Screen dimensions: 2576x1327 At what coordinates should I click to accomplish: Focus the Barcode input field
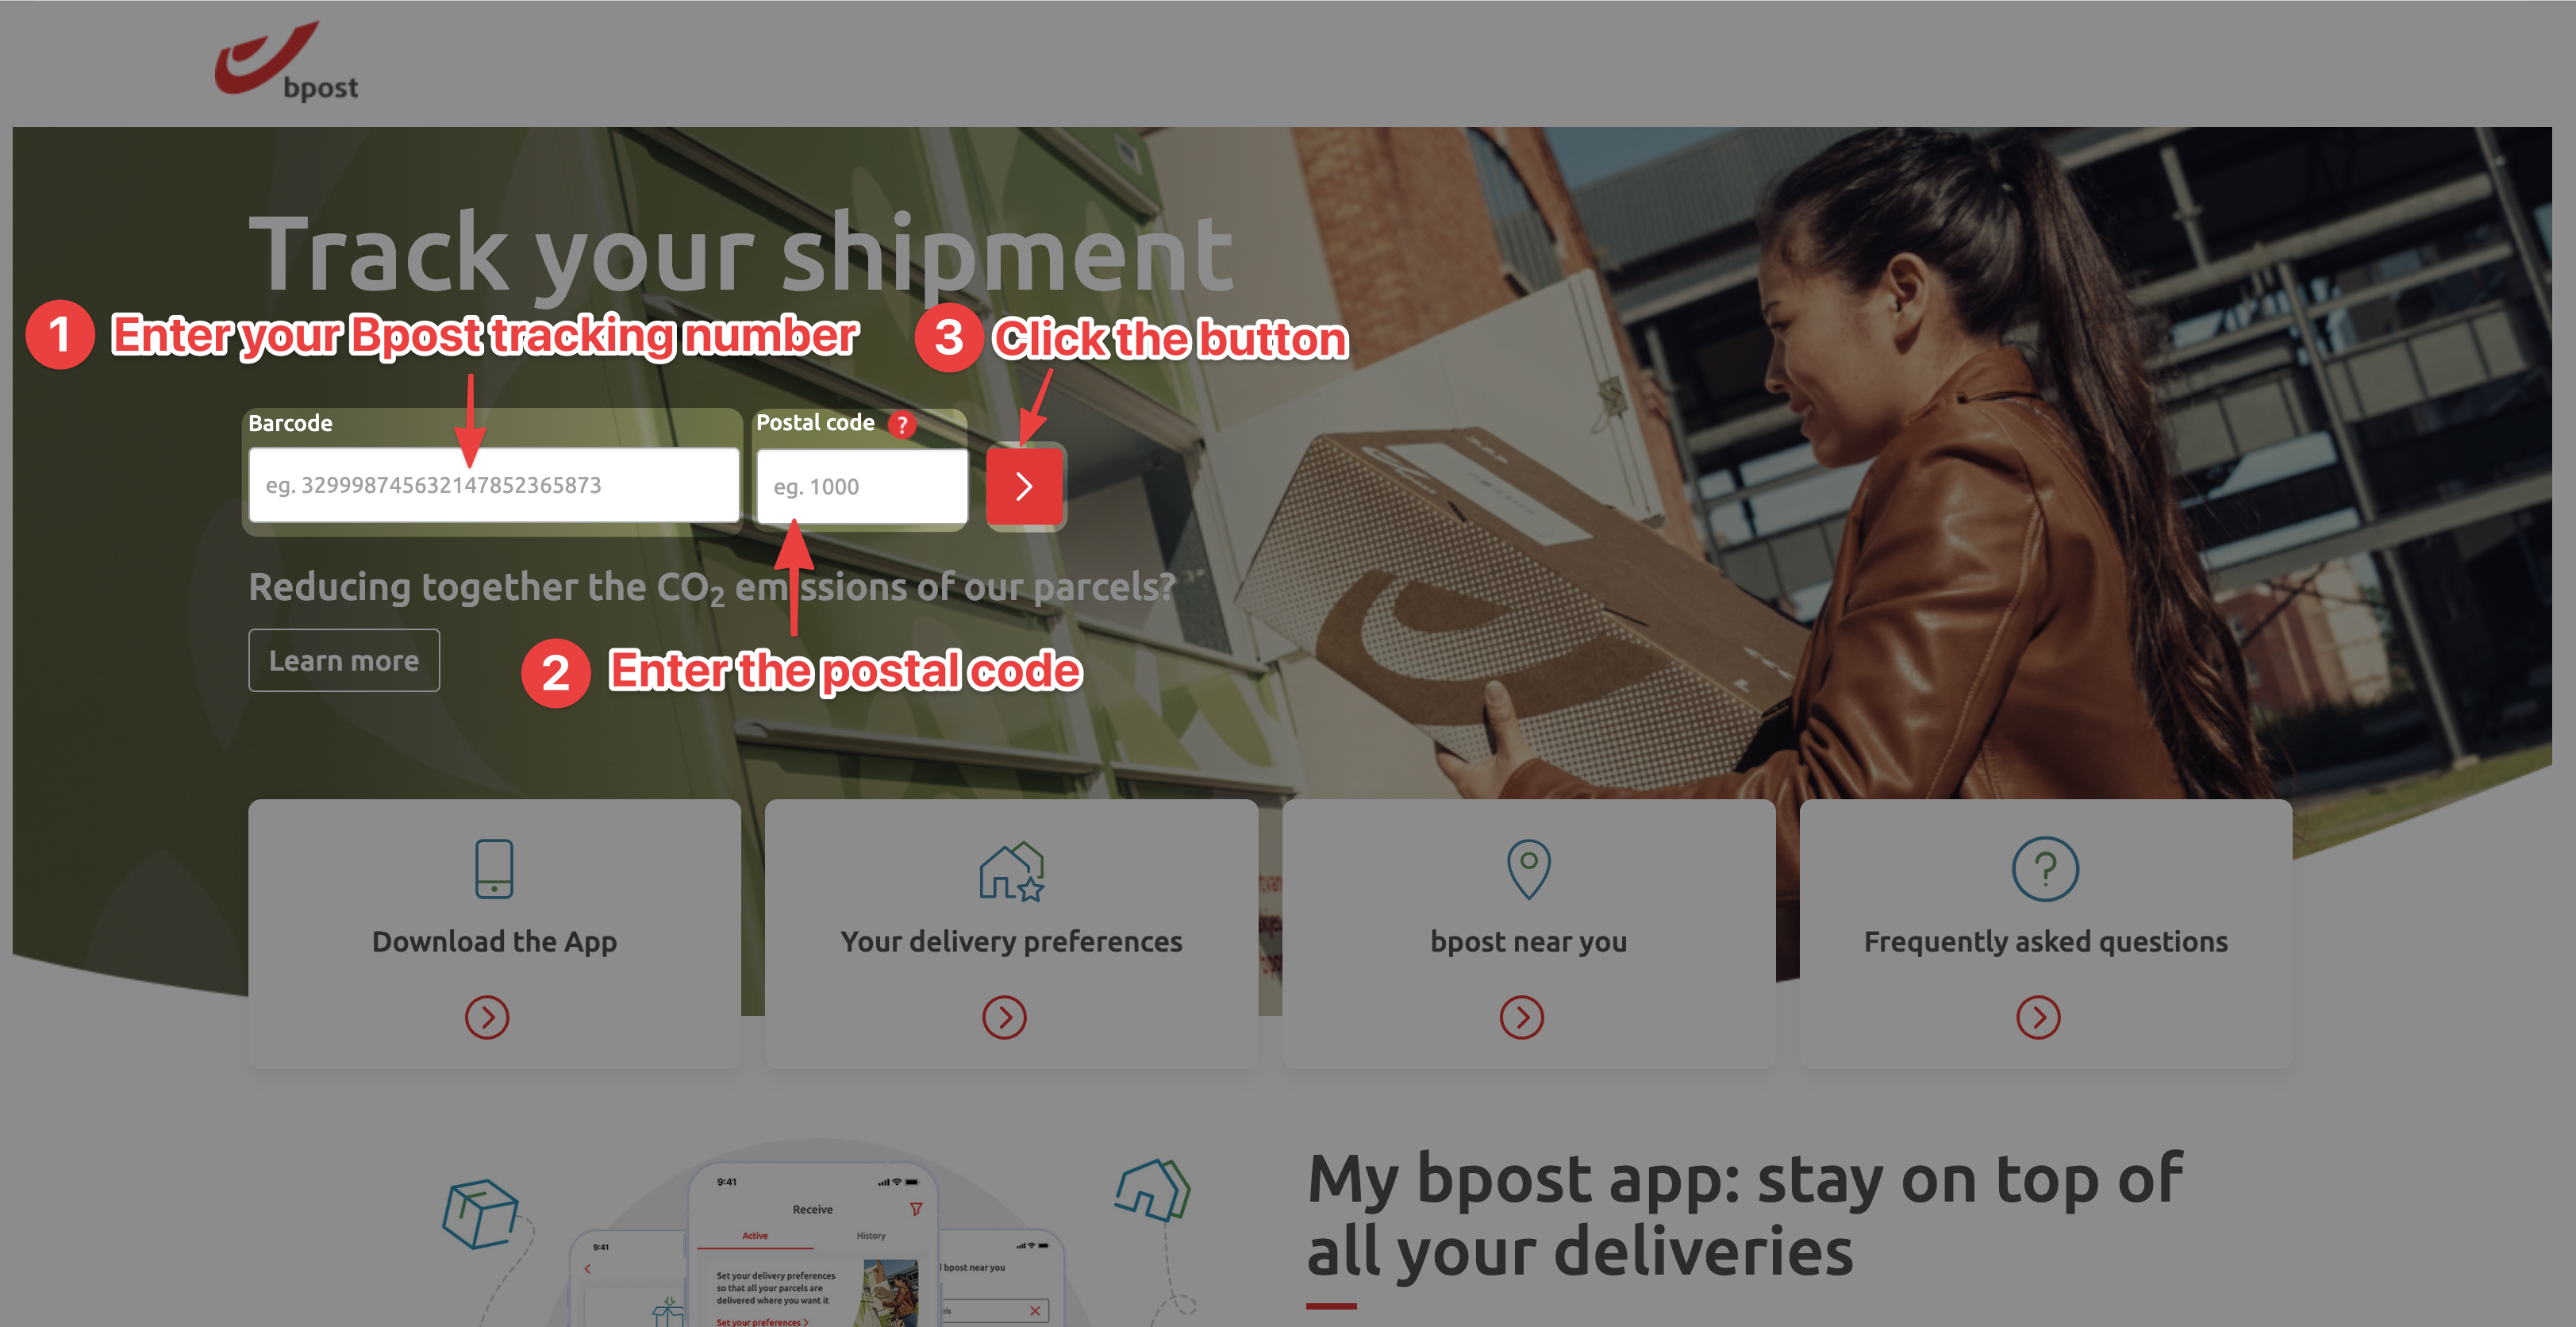point(494,485)
